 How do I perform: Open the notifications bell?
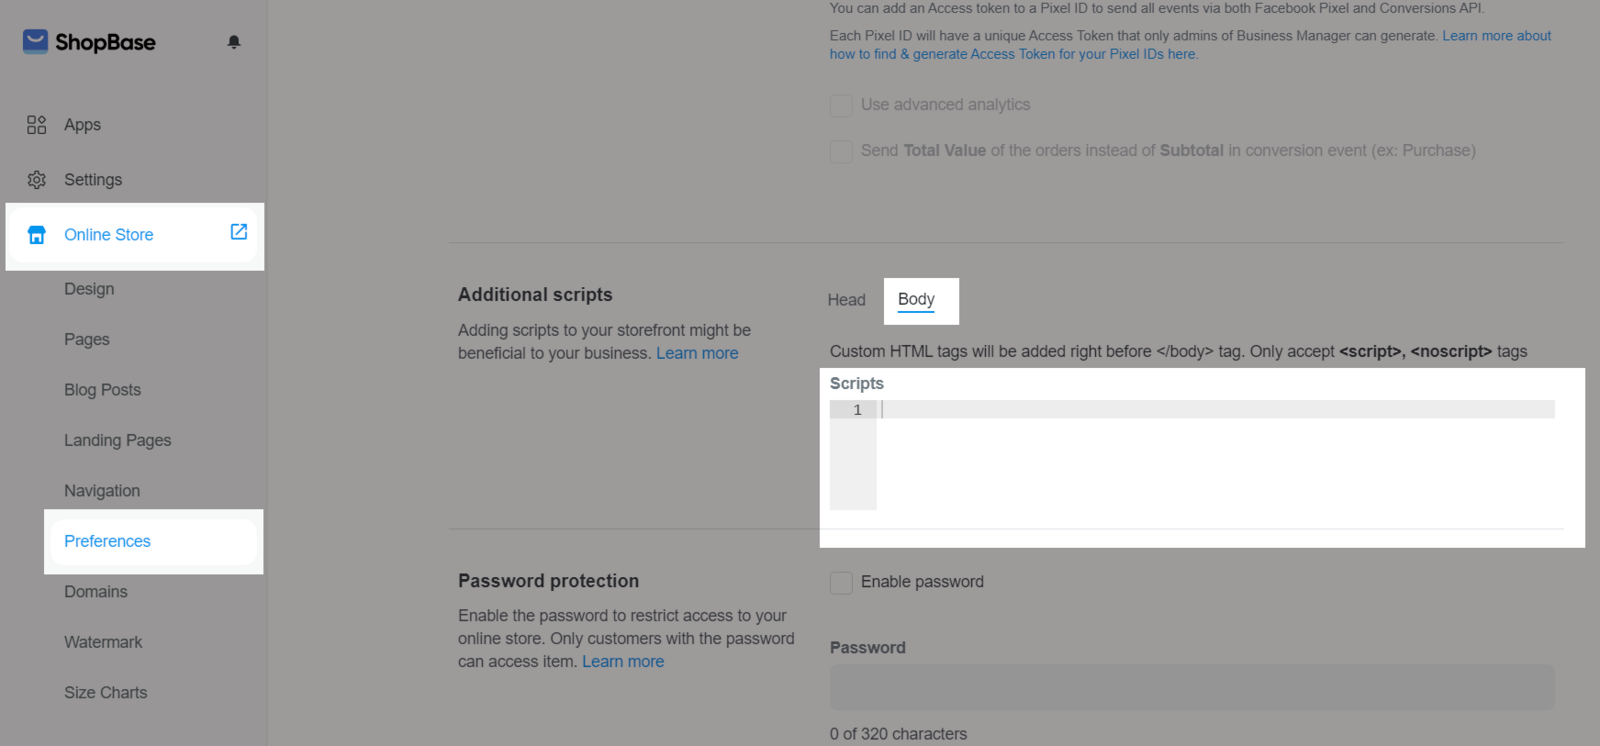coord(234,42)
